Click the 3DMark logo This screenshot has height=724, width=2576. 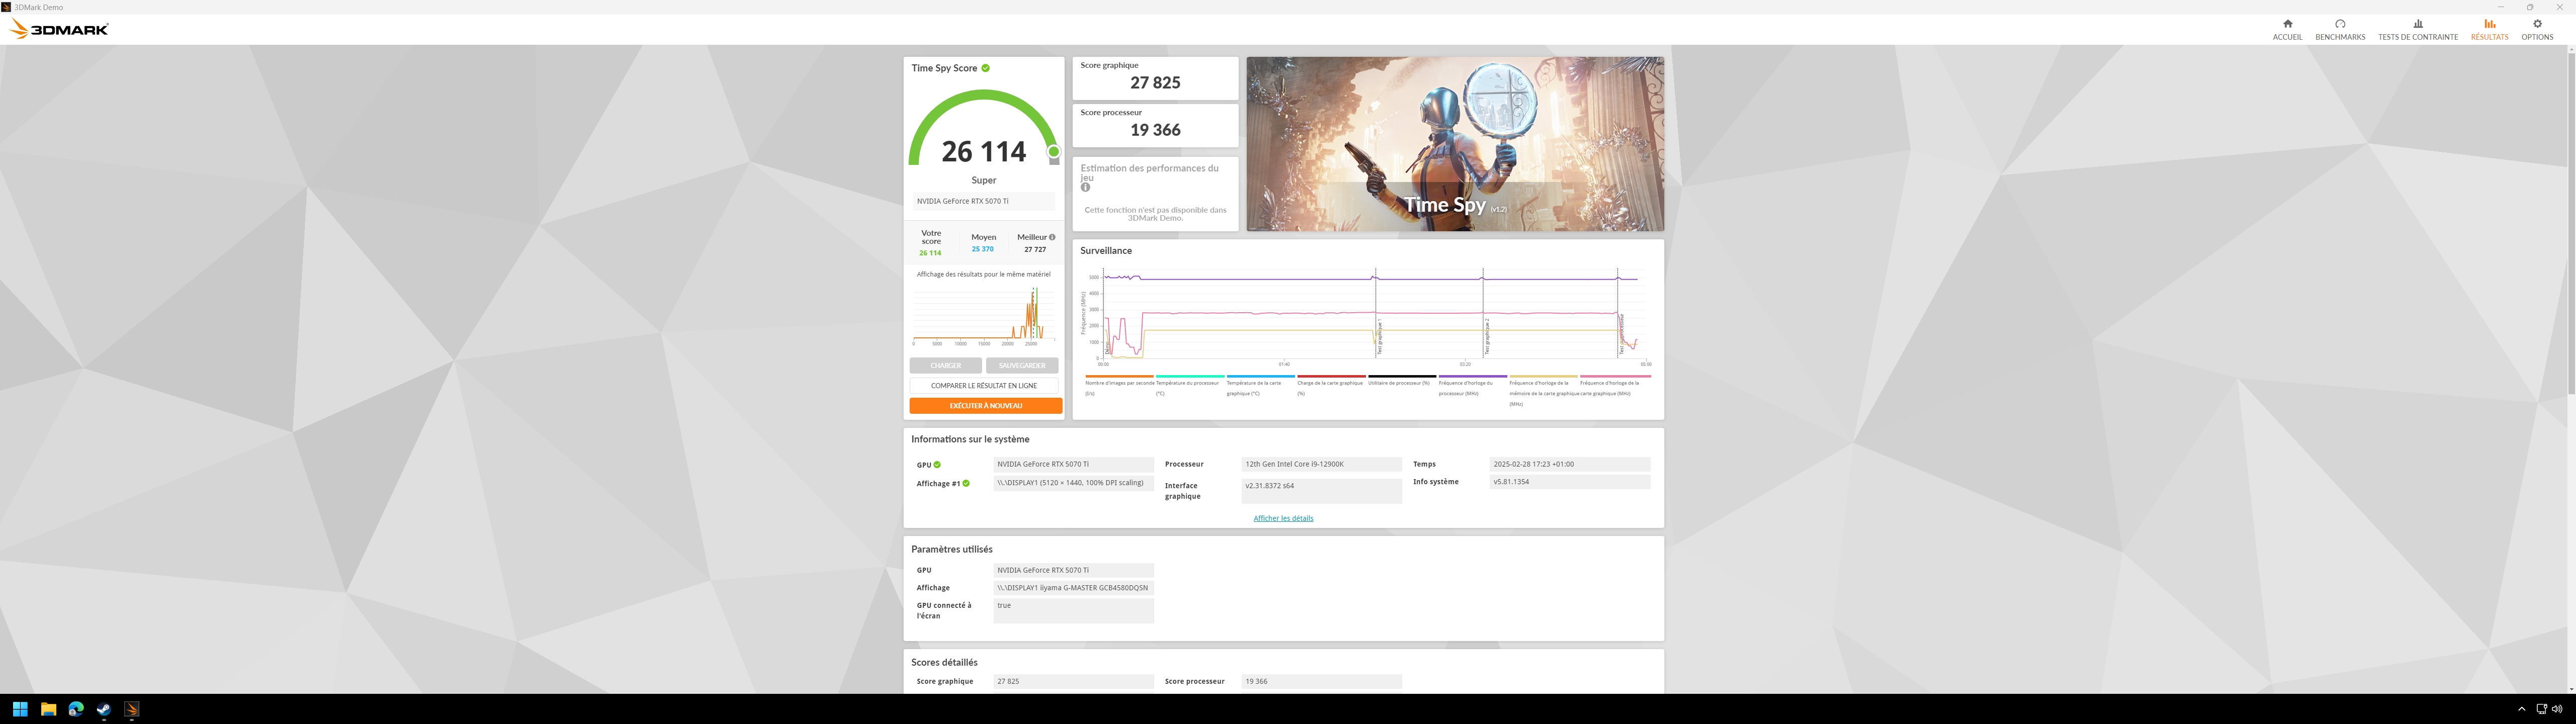[59, 30]
